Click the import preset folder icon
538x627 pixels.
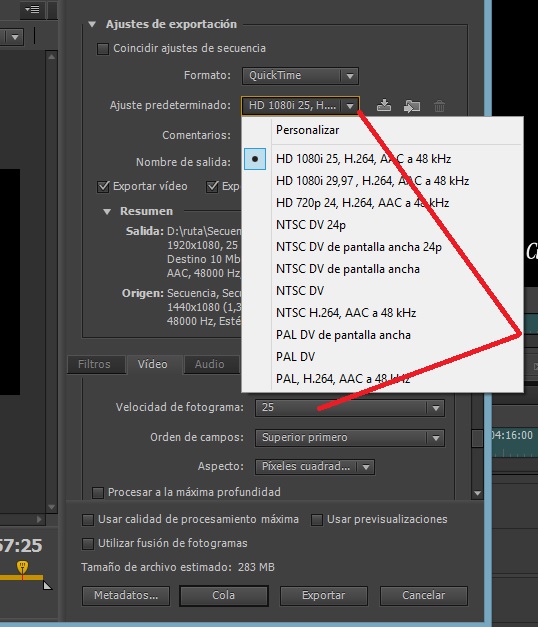coord(412,106)
